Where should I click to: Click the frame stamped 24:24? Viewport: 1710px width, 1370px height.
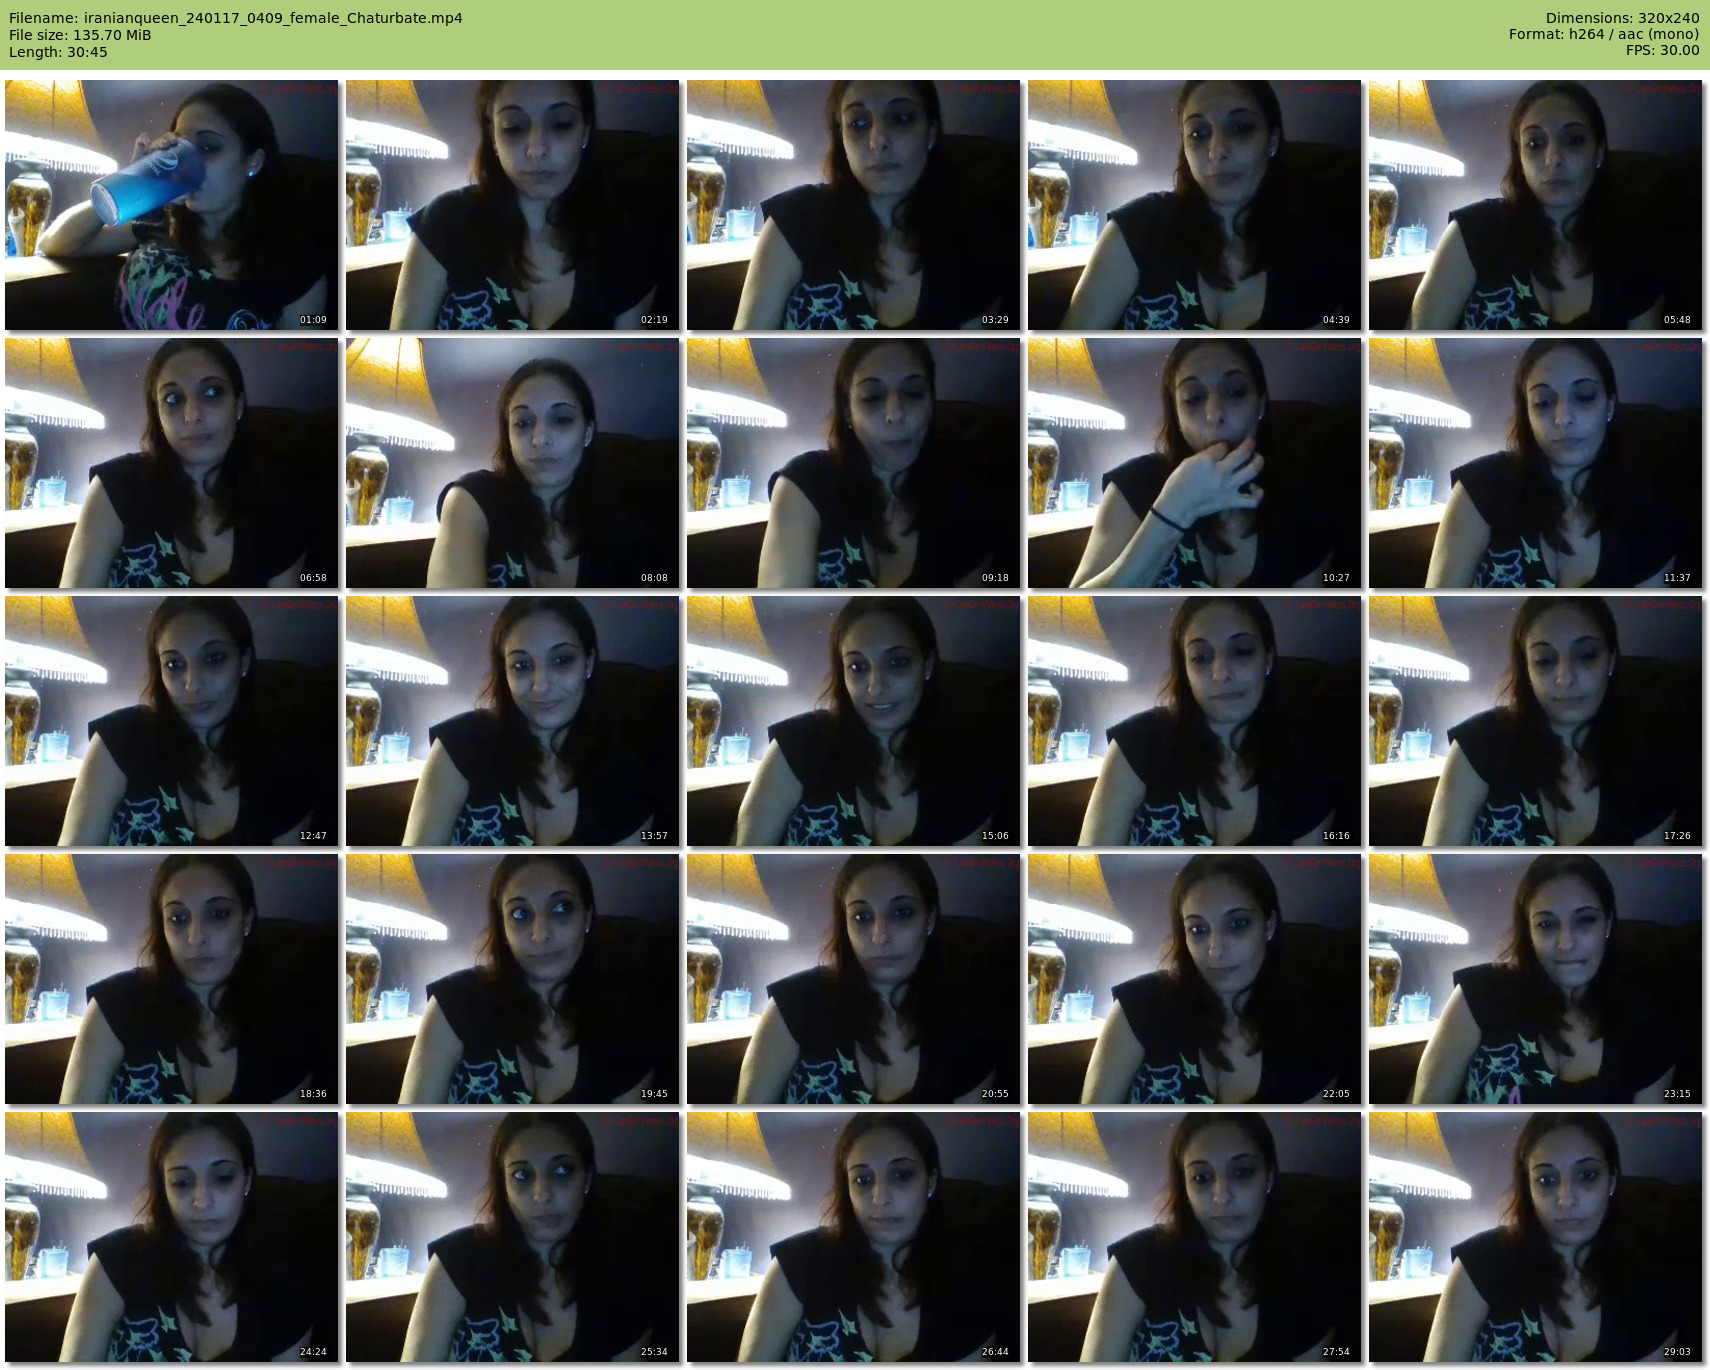[x=172, y=1237]
